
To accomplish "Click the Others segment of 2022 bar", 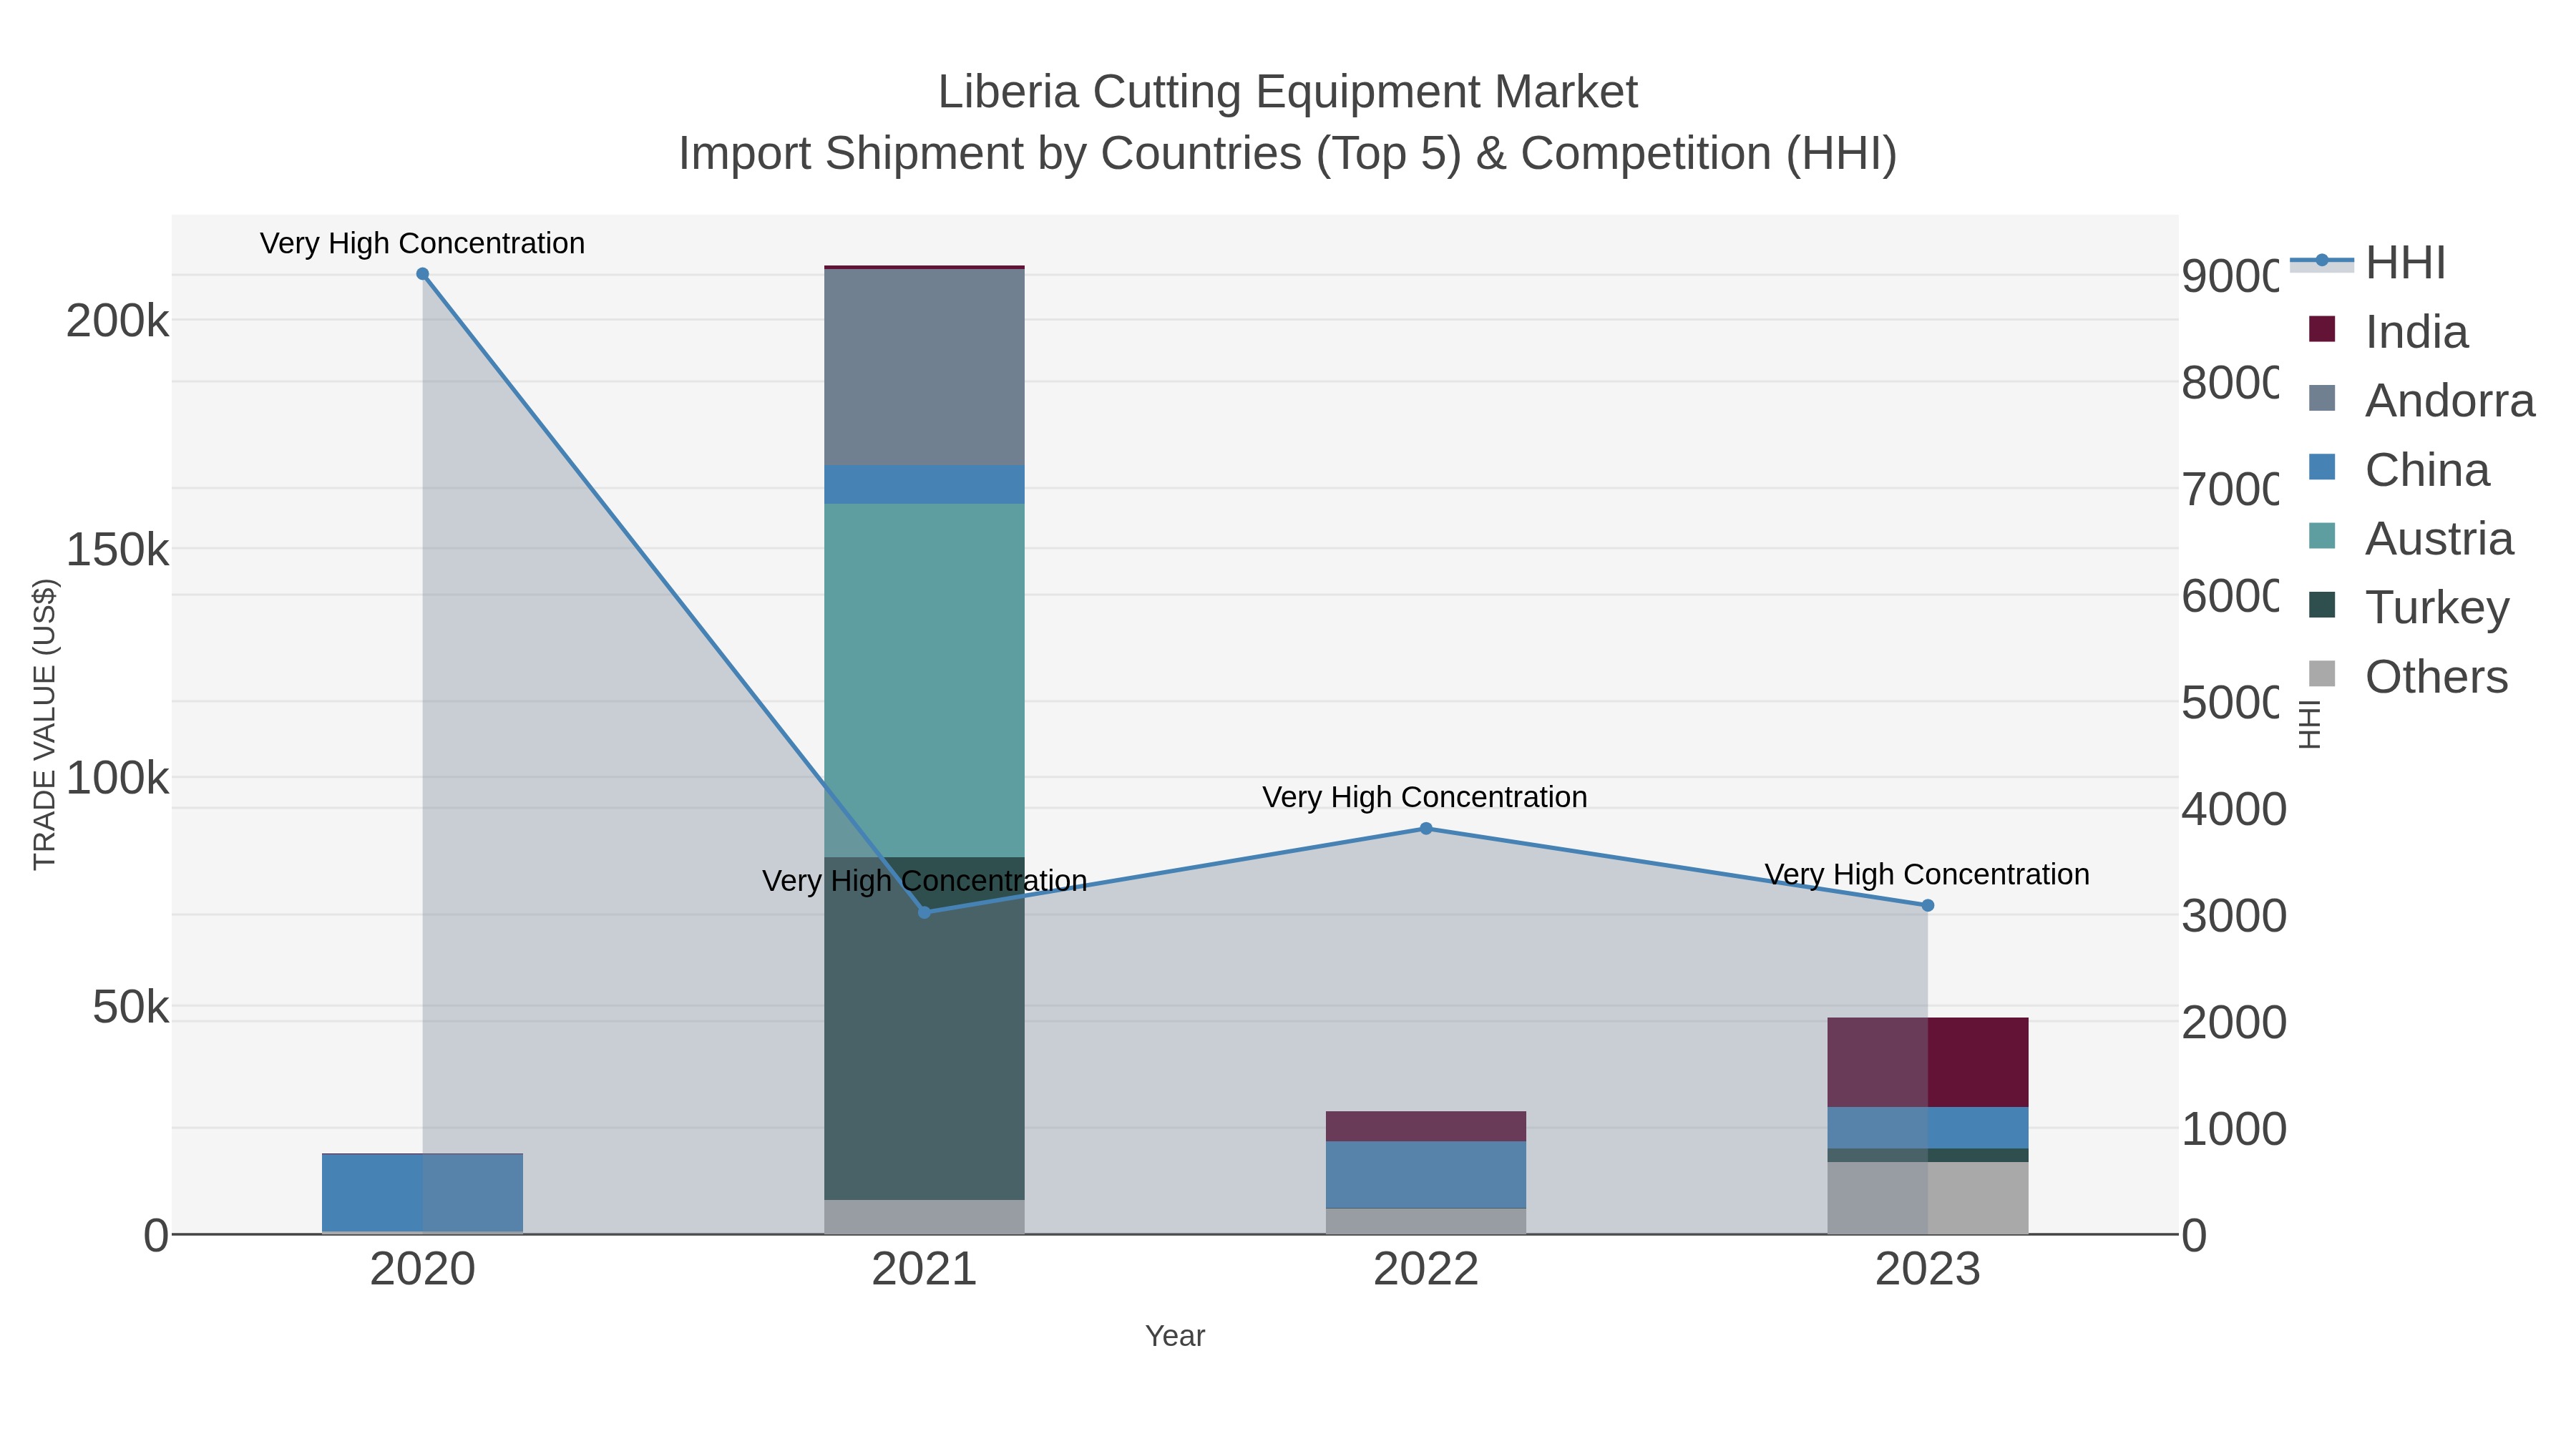I will coord(1426,1221).
